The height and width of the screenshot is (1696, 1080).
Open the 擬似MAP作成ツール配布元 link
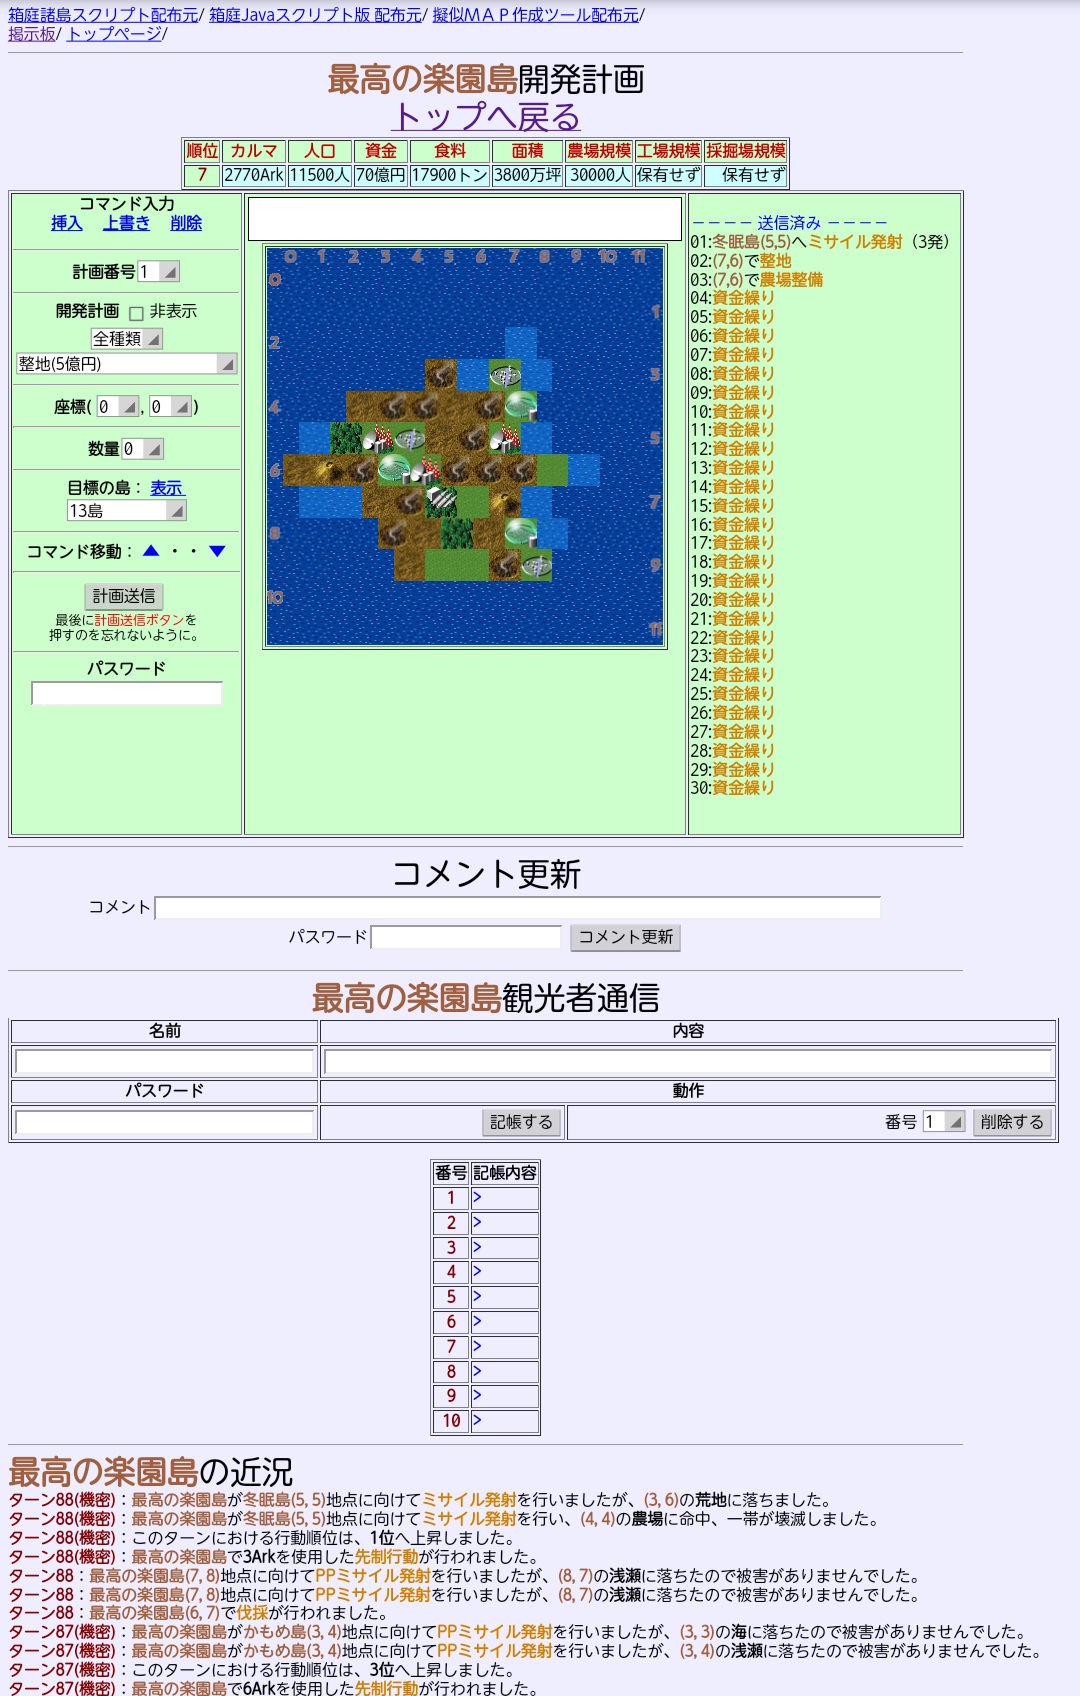point(535,15)
